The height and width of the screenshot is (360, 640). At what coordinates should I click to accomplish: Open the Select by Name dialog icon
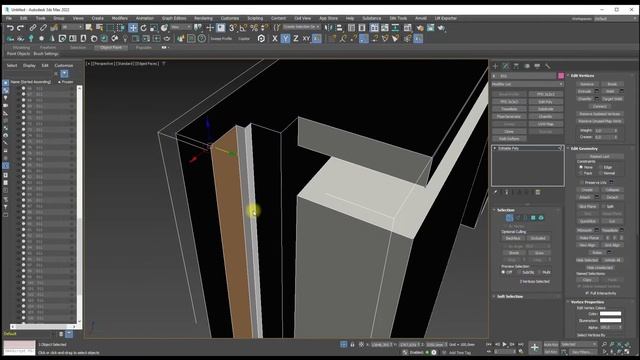point(99,28)
